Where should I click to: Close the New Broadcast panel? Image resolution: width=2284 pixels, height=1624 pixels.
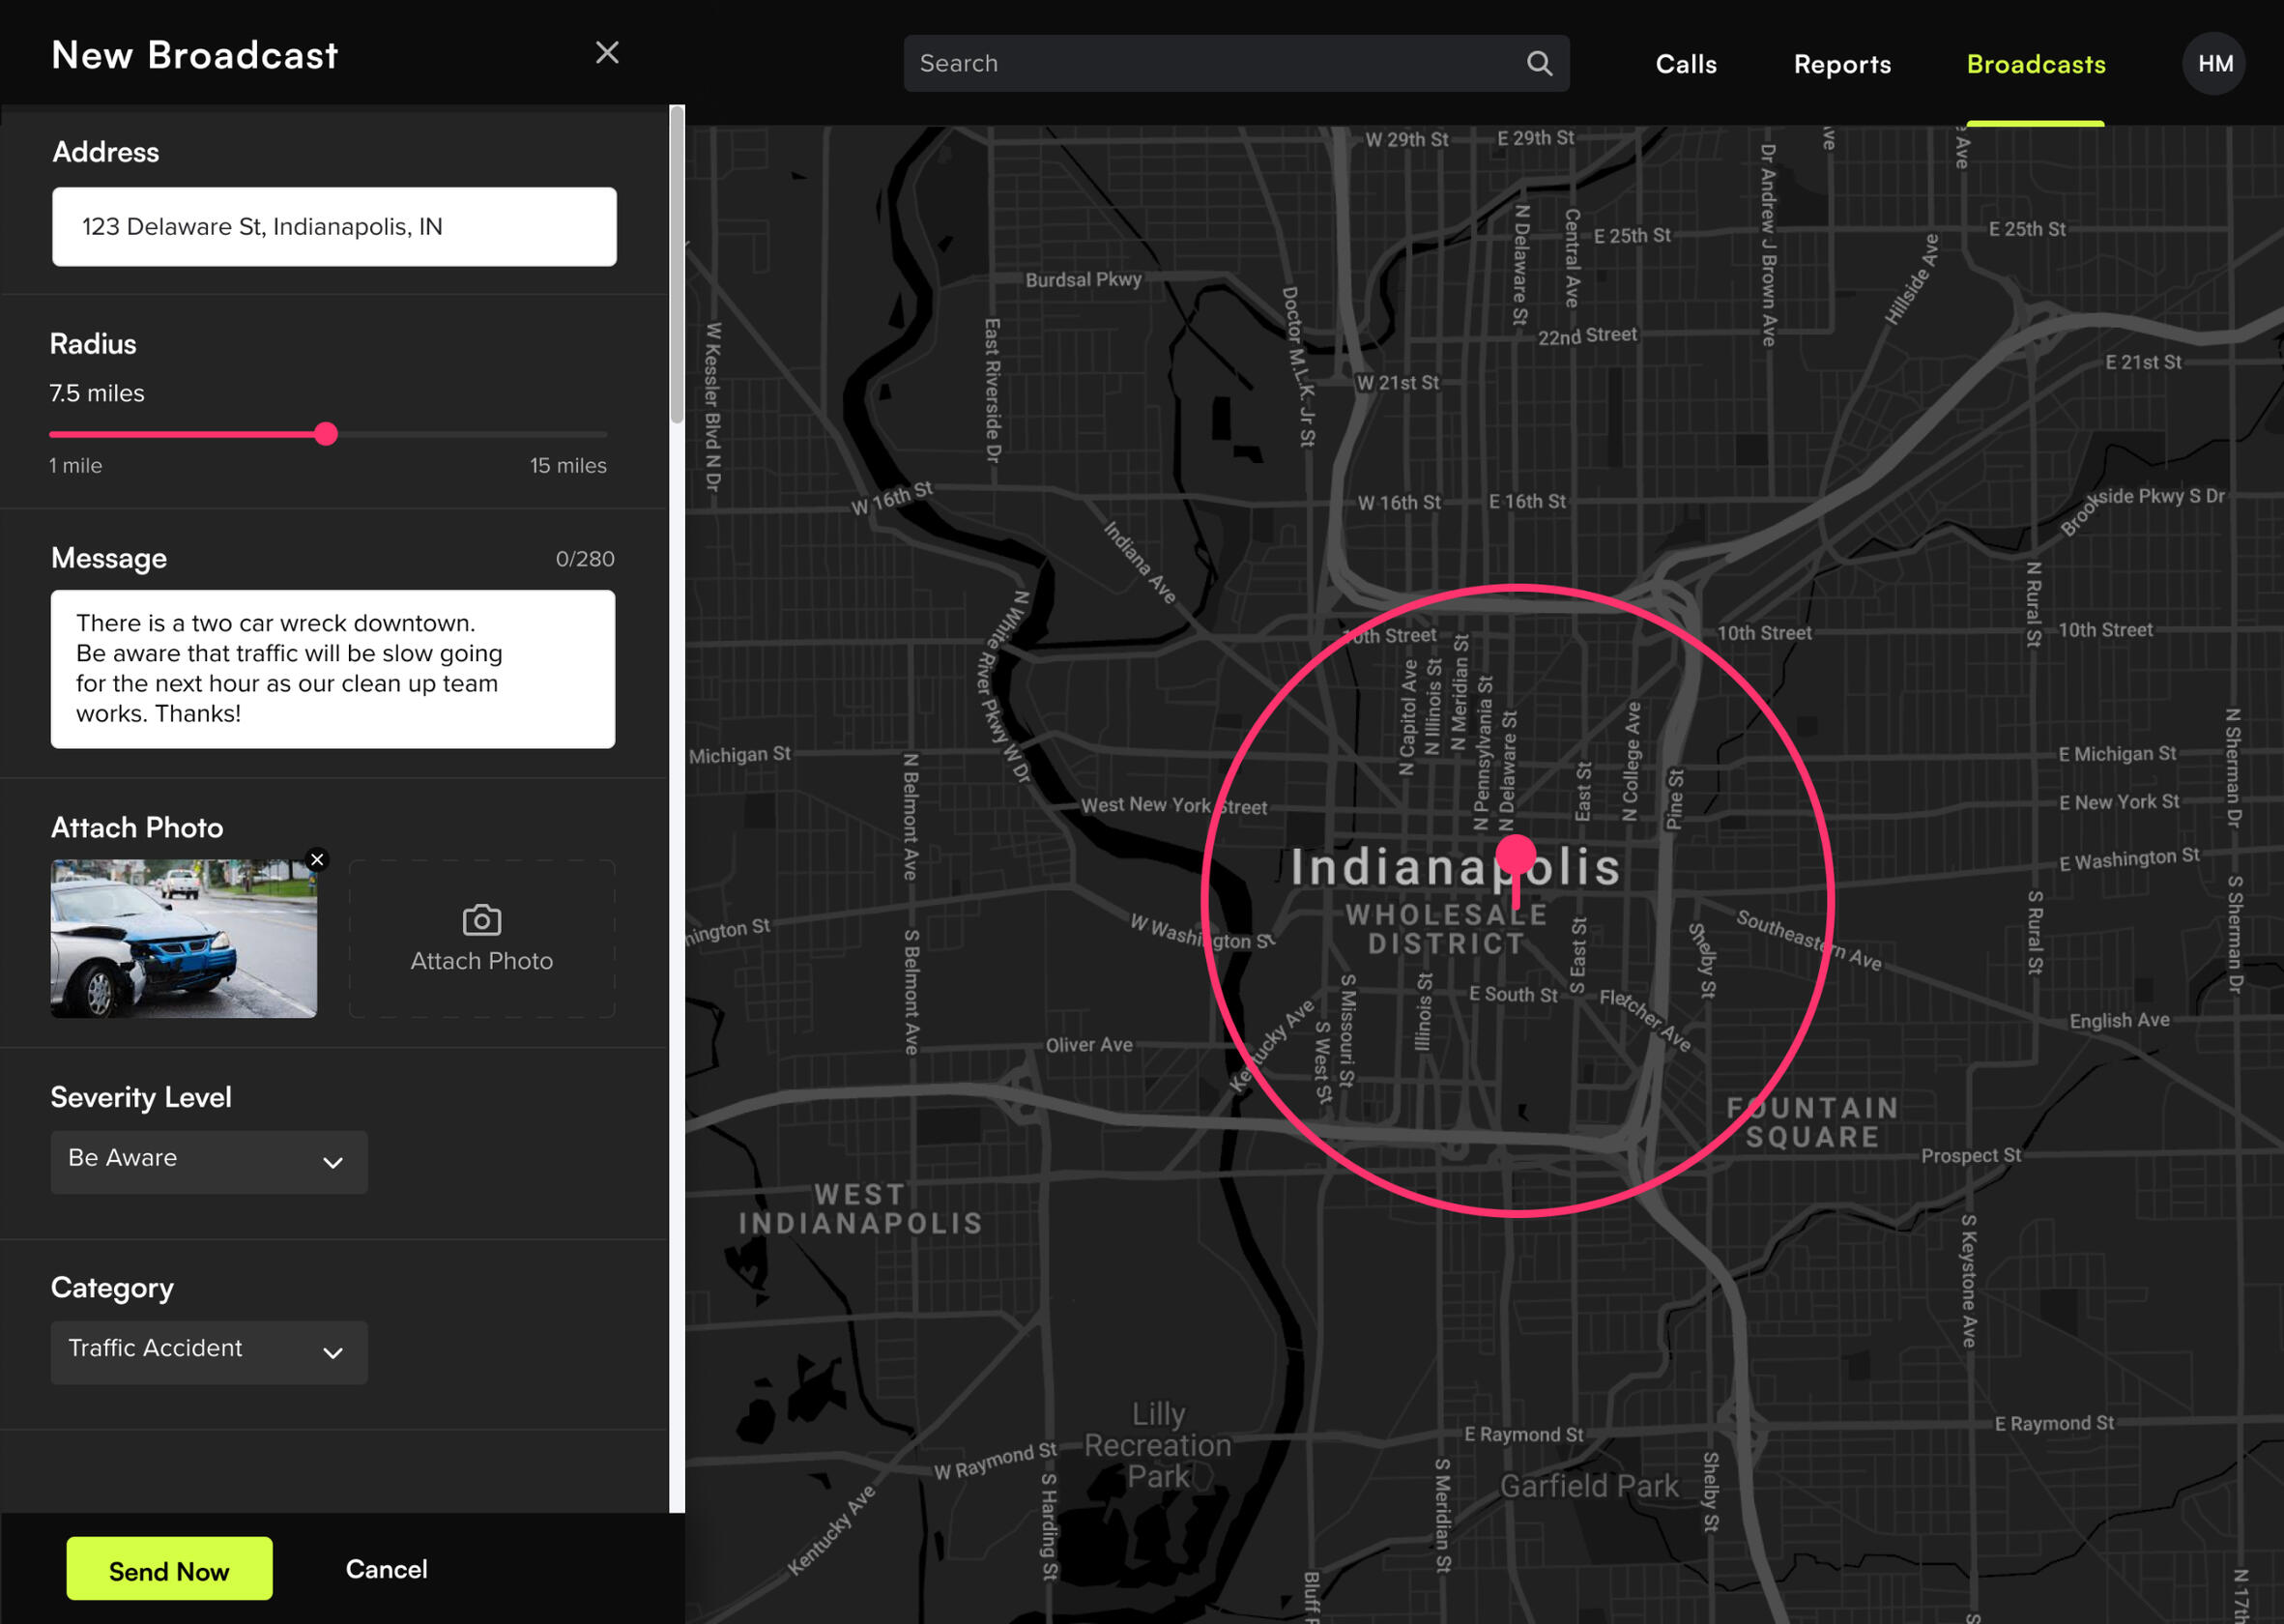click(607, 53)
